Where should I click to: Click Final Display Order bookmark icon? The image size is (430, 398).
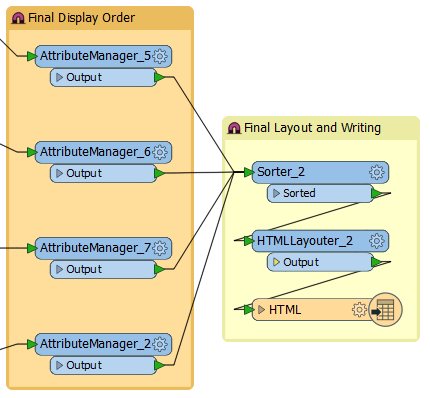point(18,18)
